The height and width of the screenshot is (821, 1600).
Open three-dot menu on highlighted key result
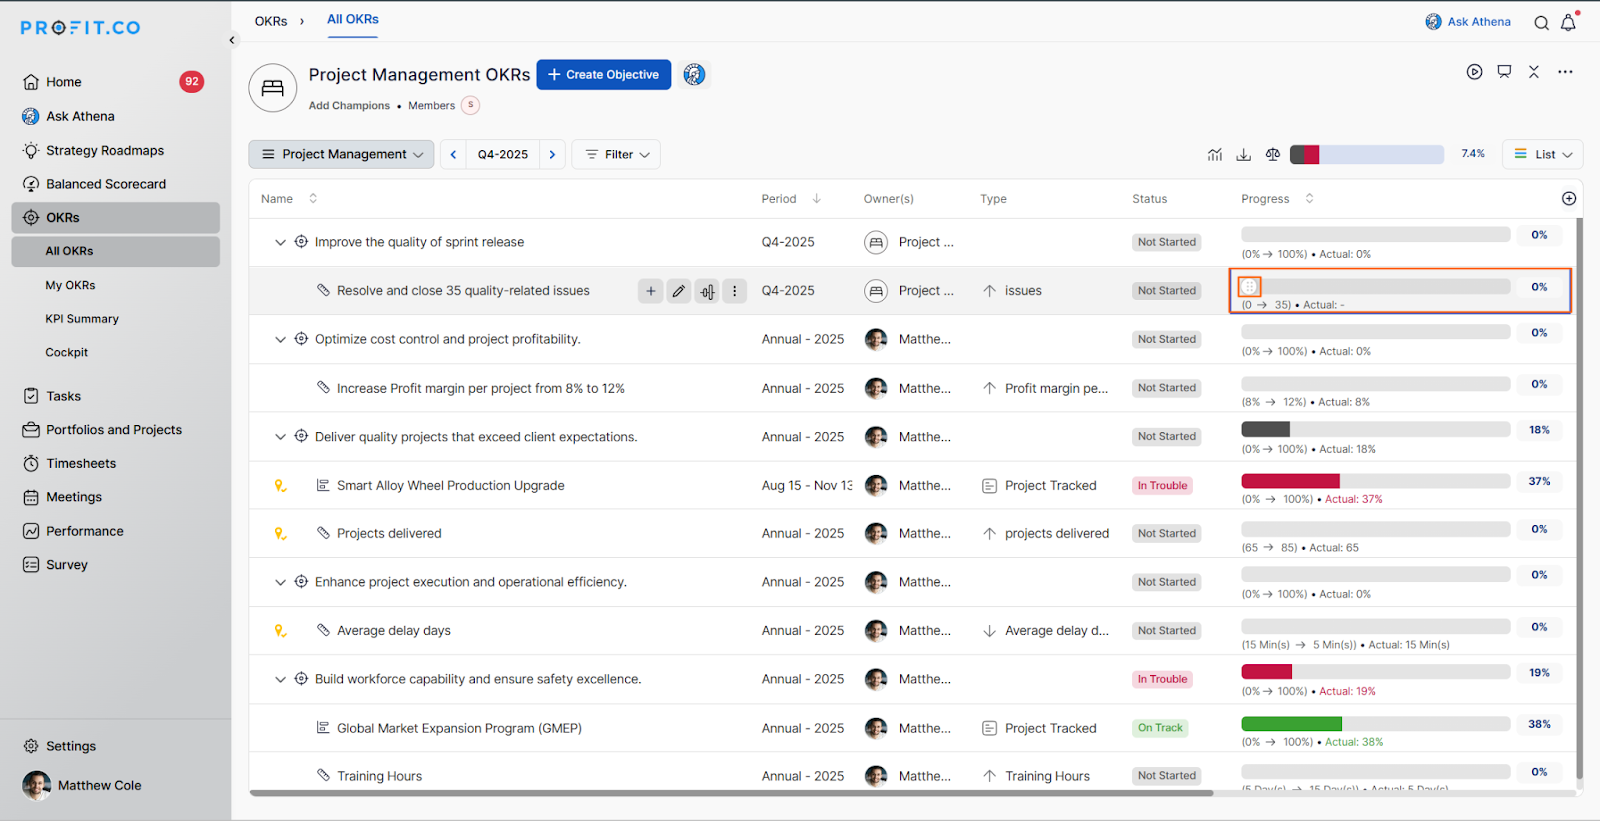coord(735,291)
